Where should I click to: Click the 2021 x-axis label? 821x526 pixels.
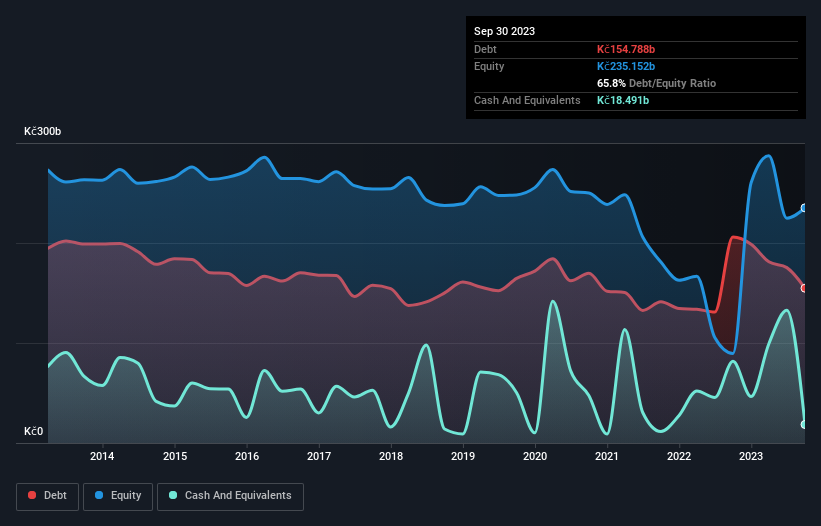click(607, 456)
